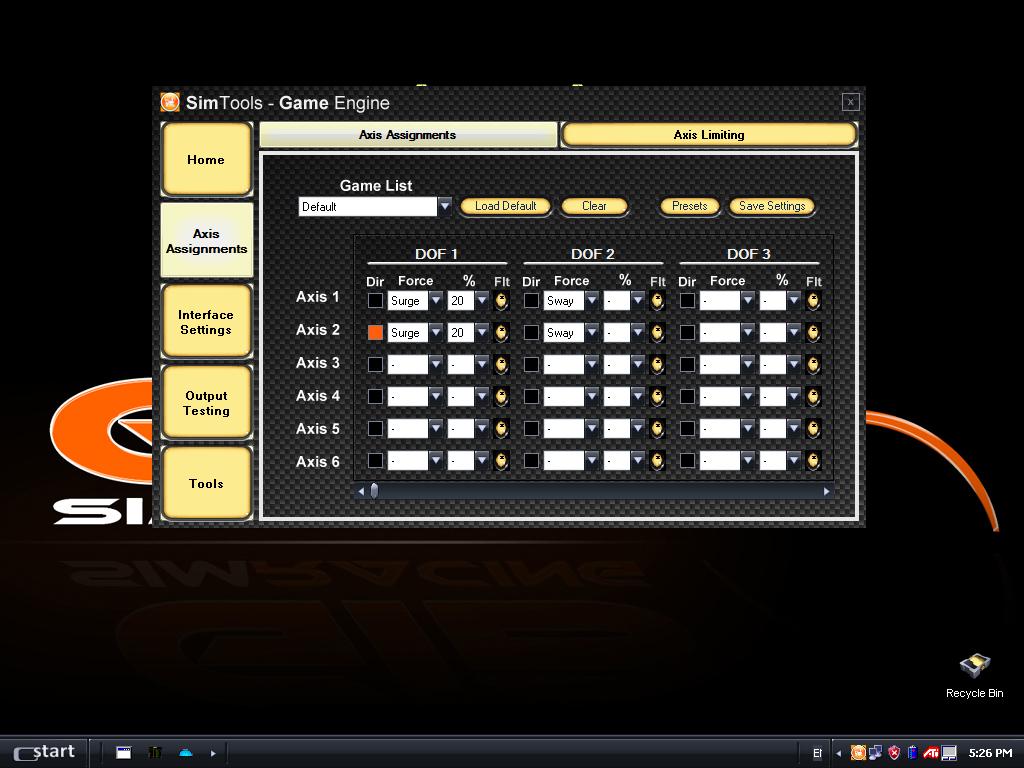Click the Clear button
Screen dimensions: 1024x768
[594, 206]
